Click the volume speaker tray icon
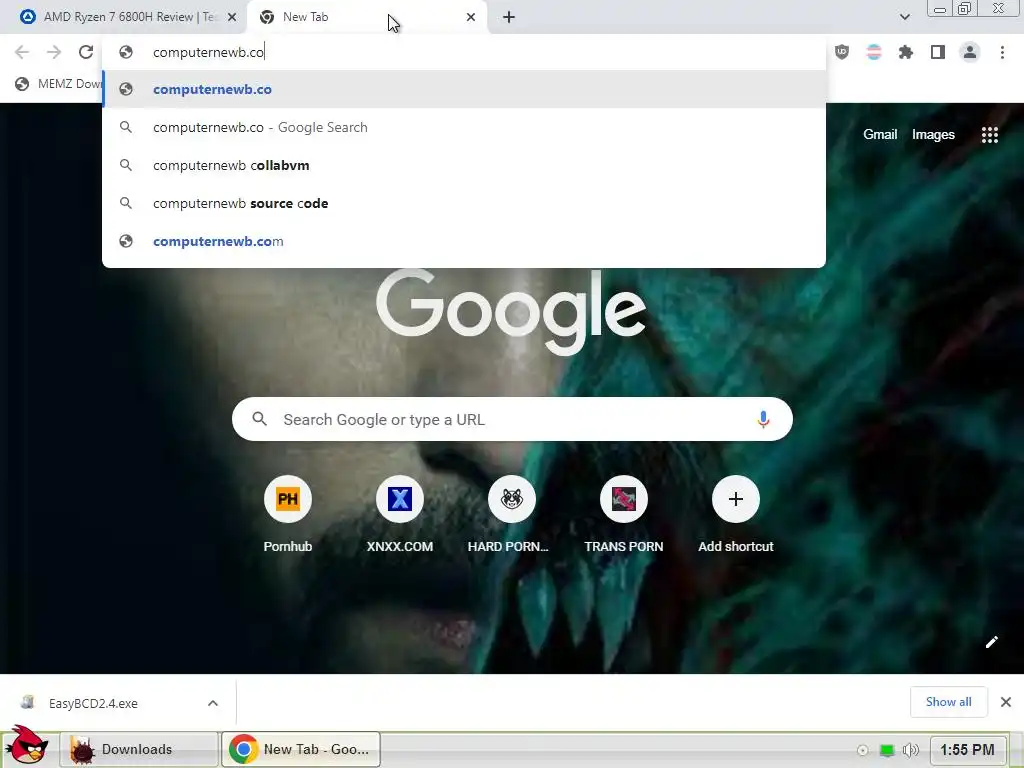 (x=910, y=750)
